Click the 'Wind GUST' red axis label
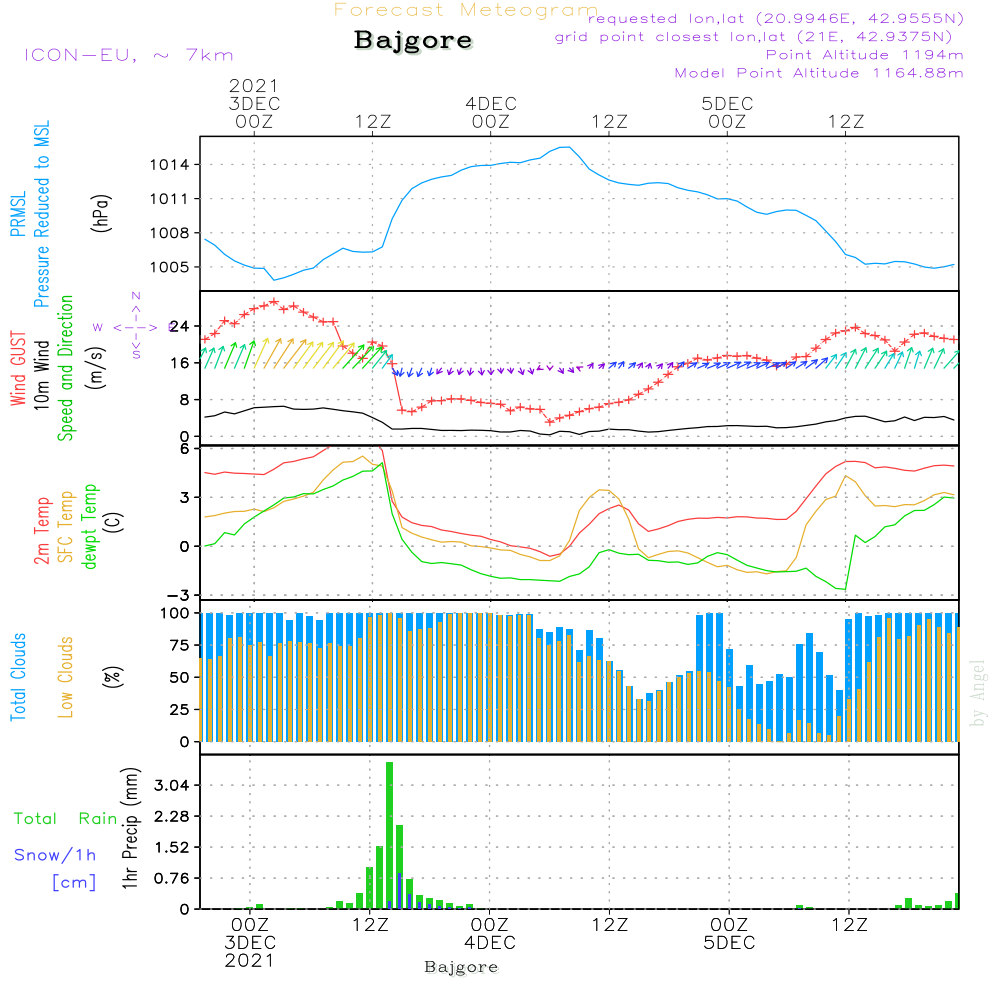 click(x=18, y=368)
